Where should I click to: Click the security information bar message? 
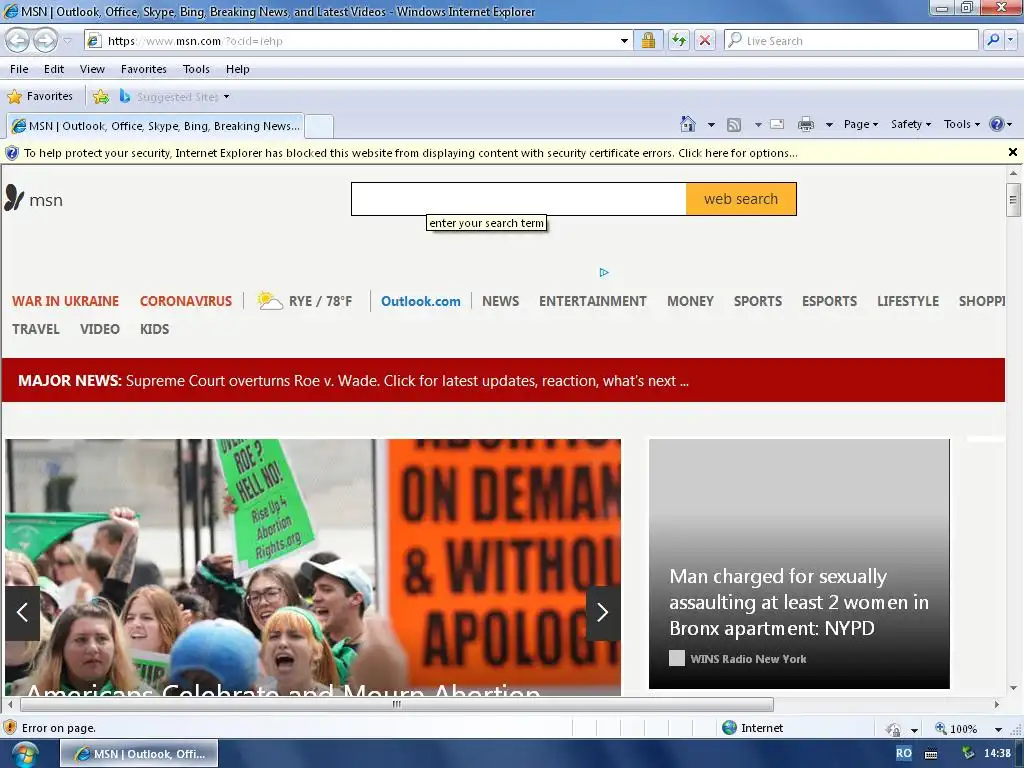click(x=410, y=153)
